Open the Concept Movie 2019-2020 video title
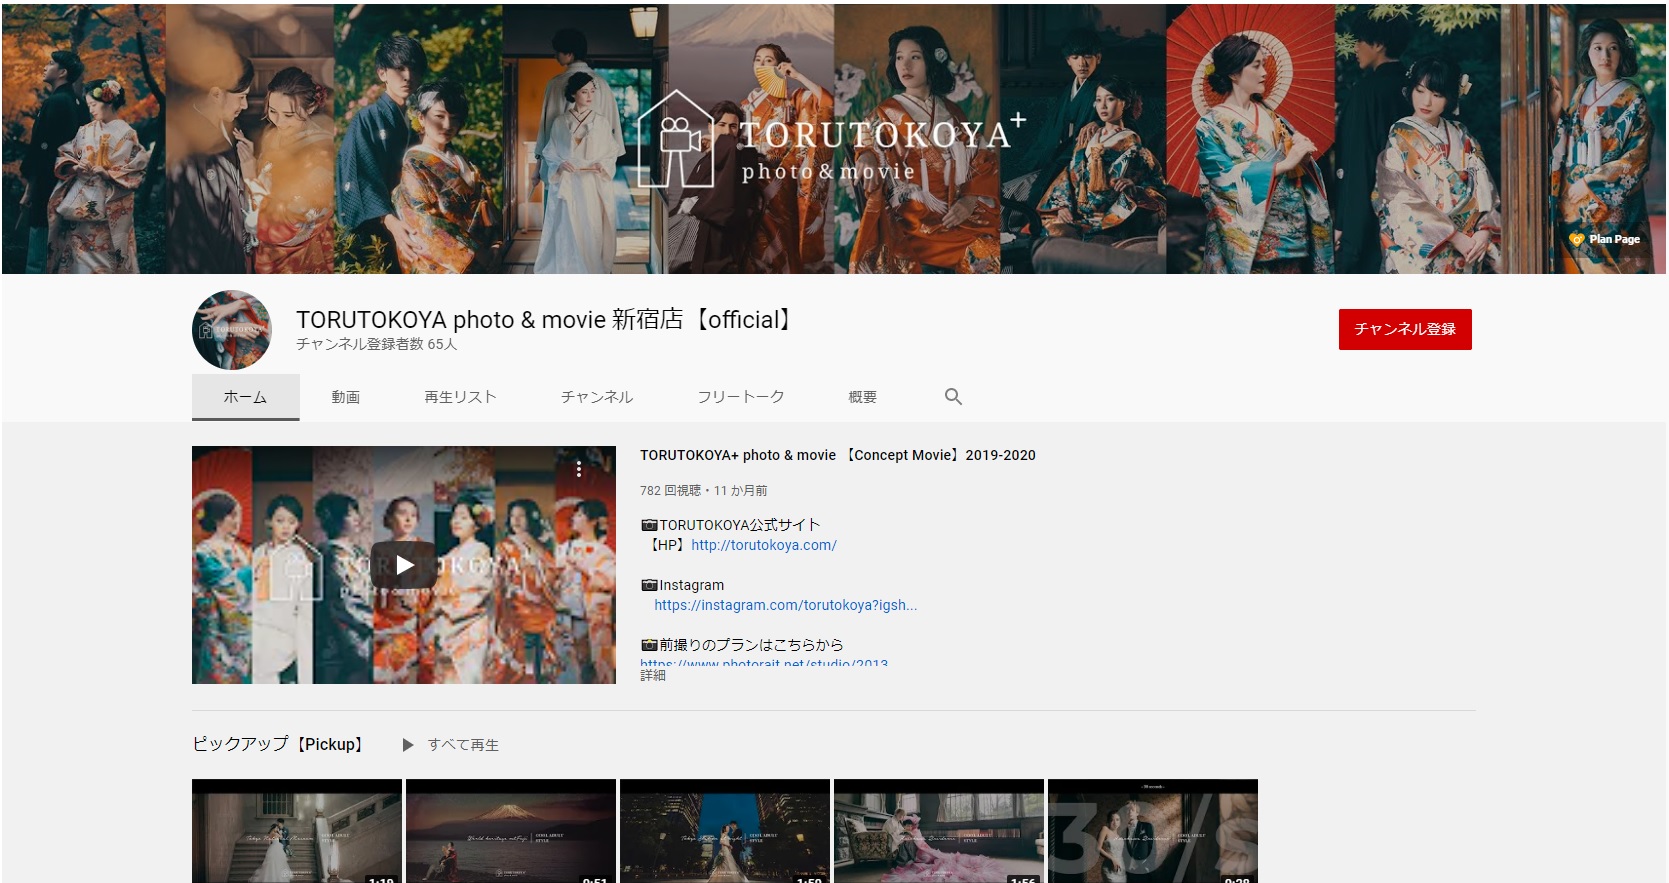Screen dimensions: 1669x883 point(838,455)
